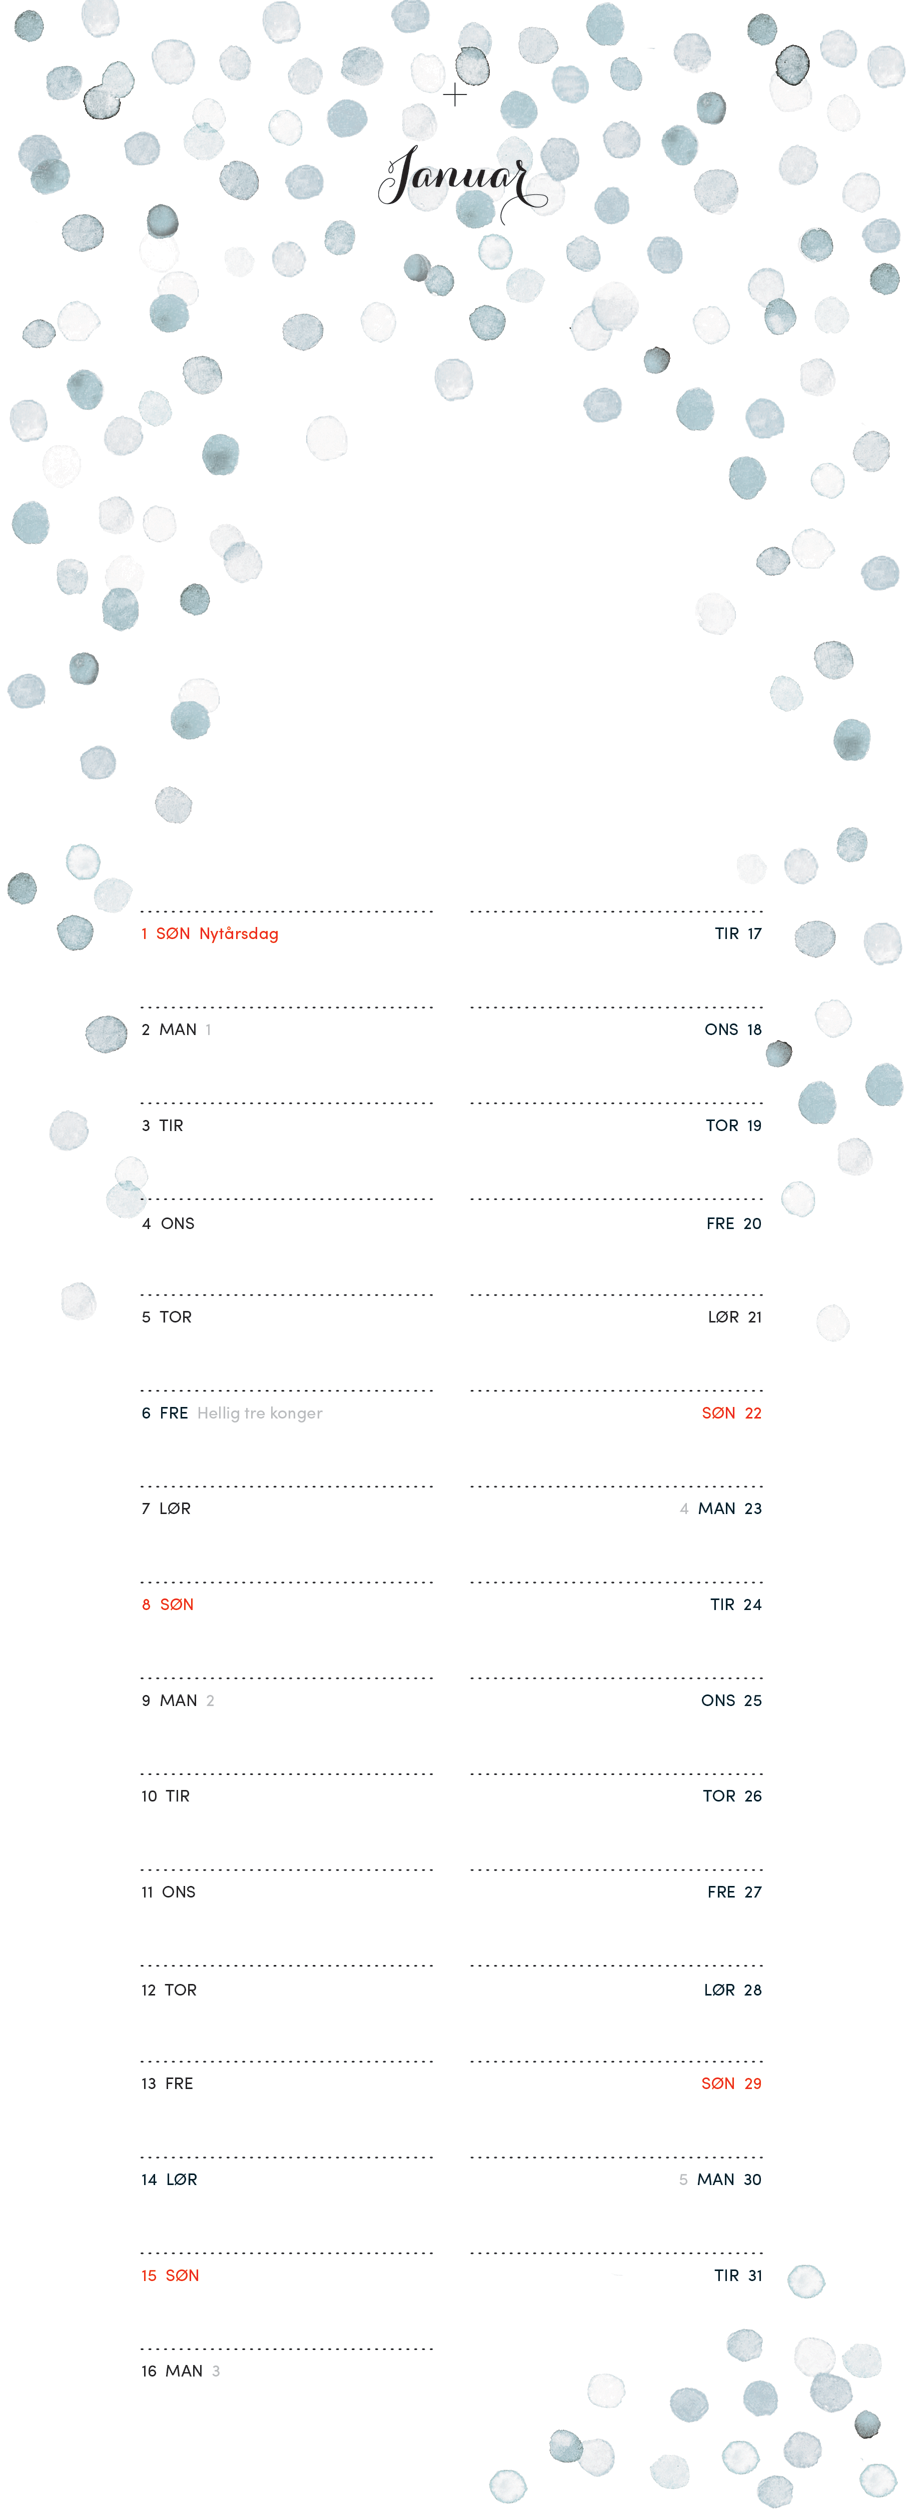Select the red SØN 29 entry
The image size is (910, 2516).
pos(732,2084)
